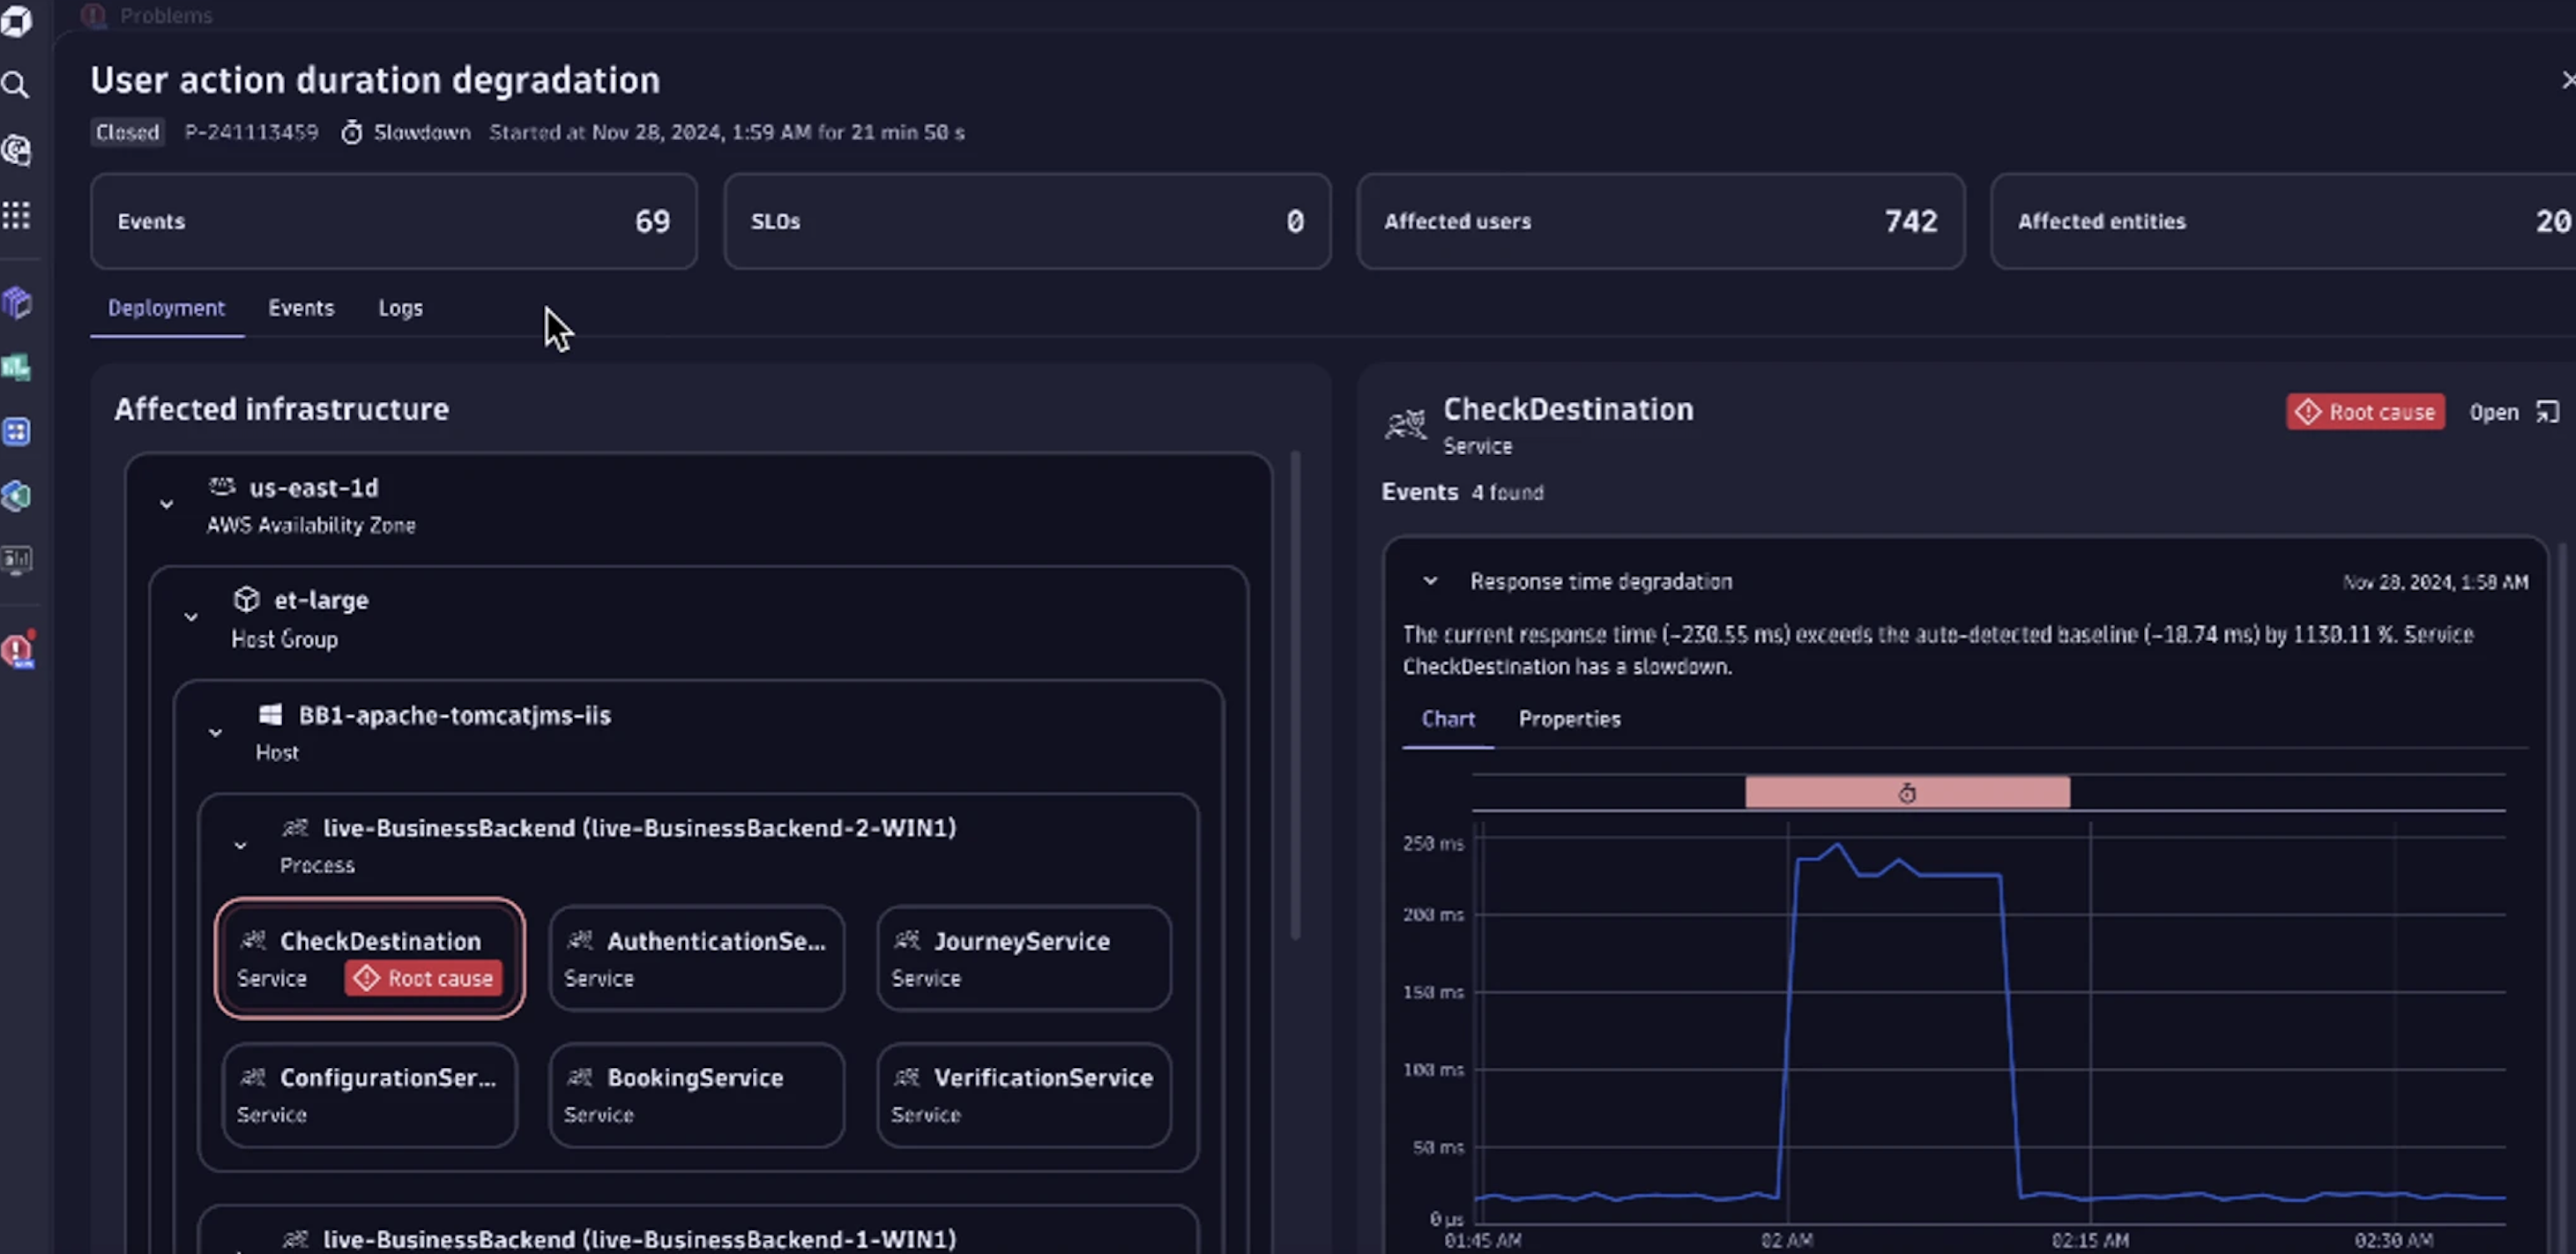Open the monitoring dashboard icon near sidebar bottom
2576x1254 pixels.
coord(17,560)
